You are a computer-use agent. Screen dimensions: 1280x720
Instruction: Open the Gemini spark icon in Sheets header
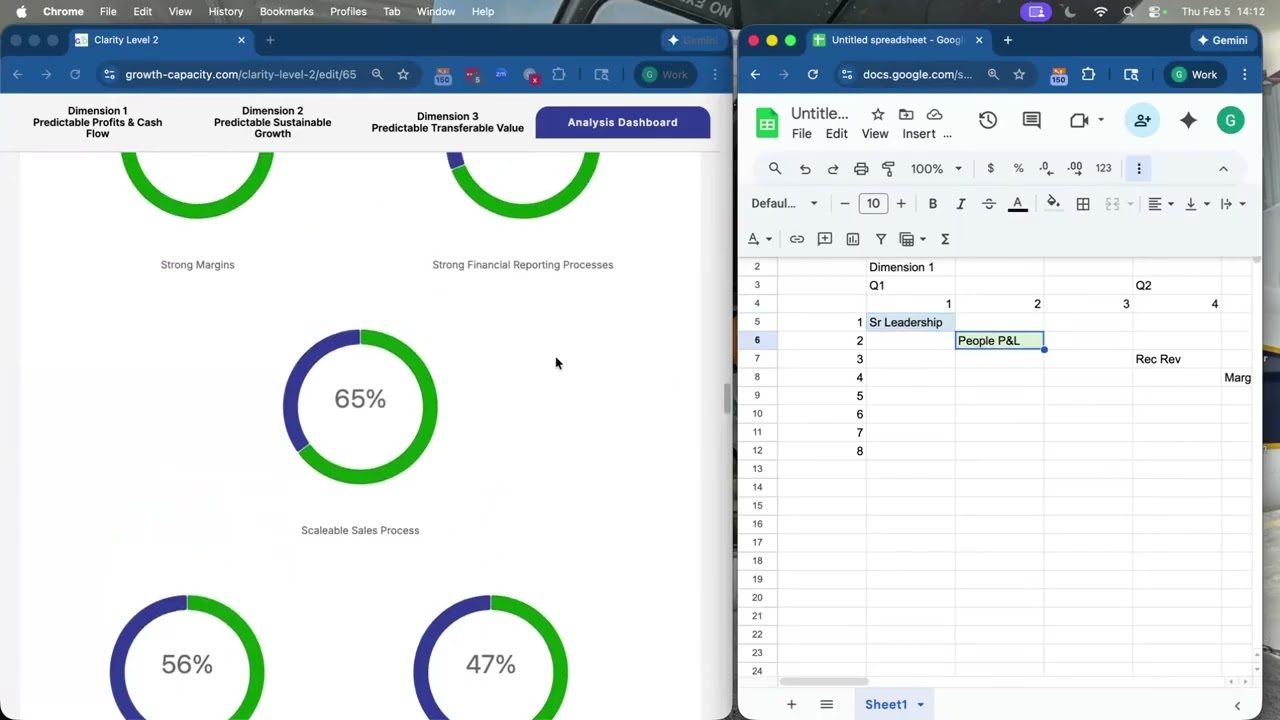(1188, 120)
